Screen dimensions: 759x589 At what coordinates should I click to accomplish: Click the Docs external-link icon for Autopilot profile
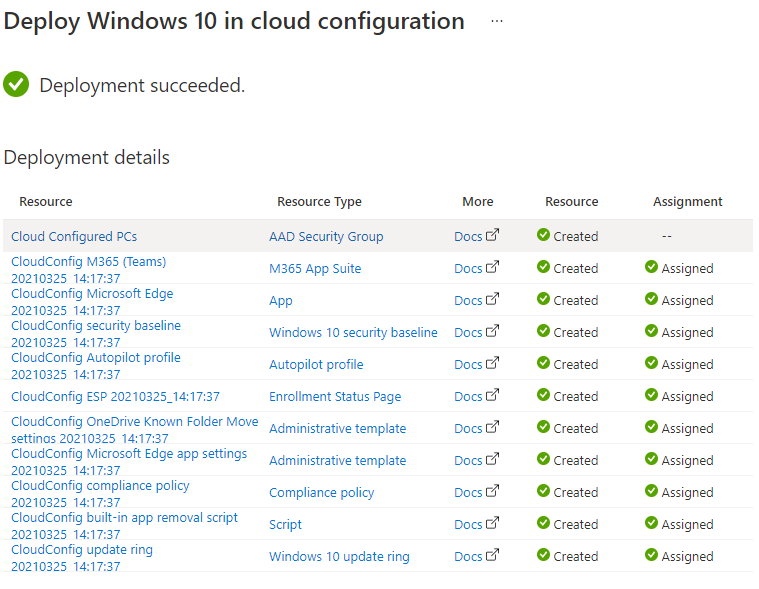[x=492, y=362]
